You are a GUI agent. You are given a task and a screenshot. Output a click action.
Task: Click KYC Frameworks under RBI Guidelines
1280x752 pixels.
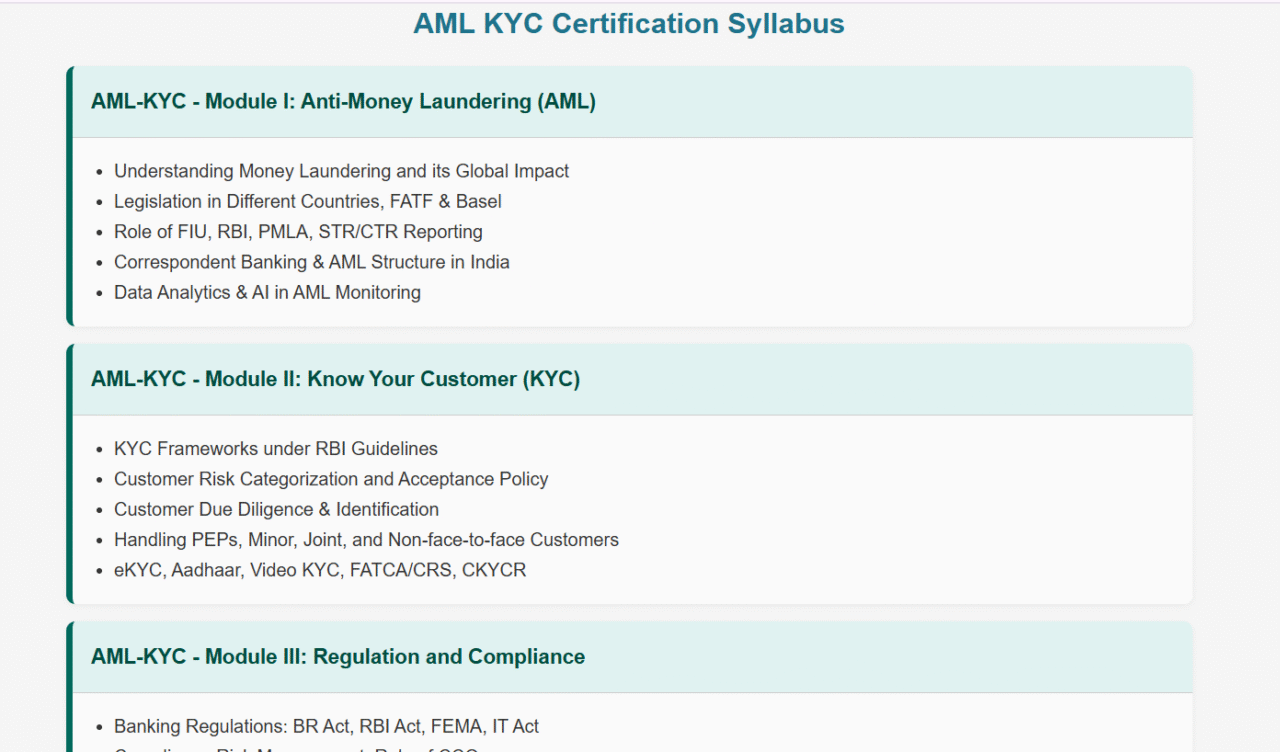coord(275,449)
